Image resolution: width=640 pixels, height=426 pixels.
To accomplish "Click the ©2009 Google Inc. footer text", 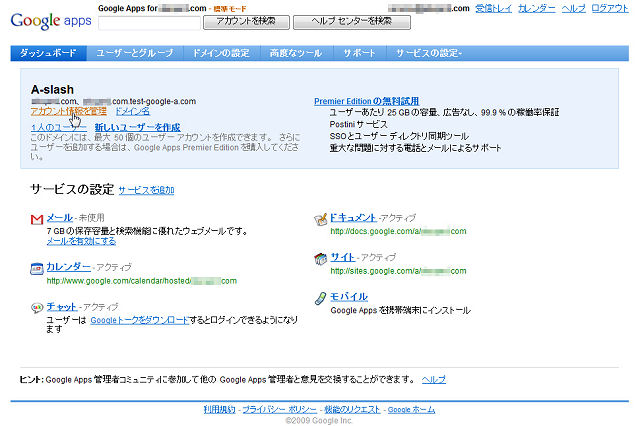I will 319,420.
